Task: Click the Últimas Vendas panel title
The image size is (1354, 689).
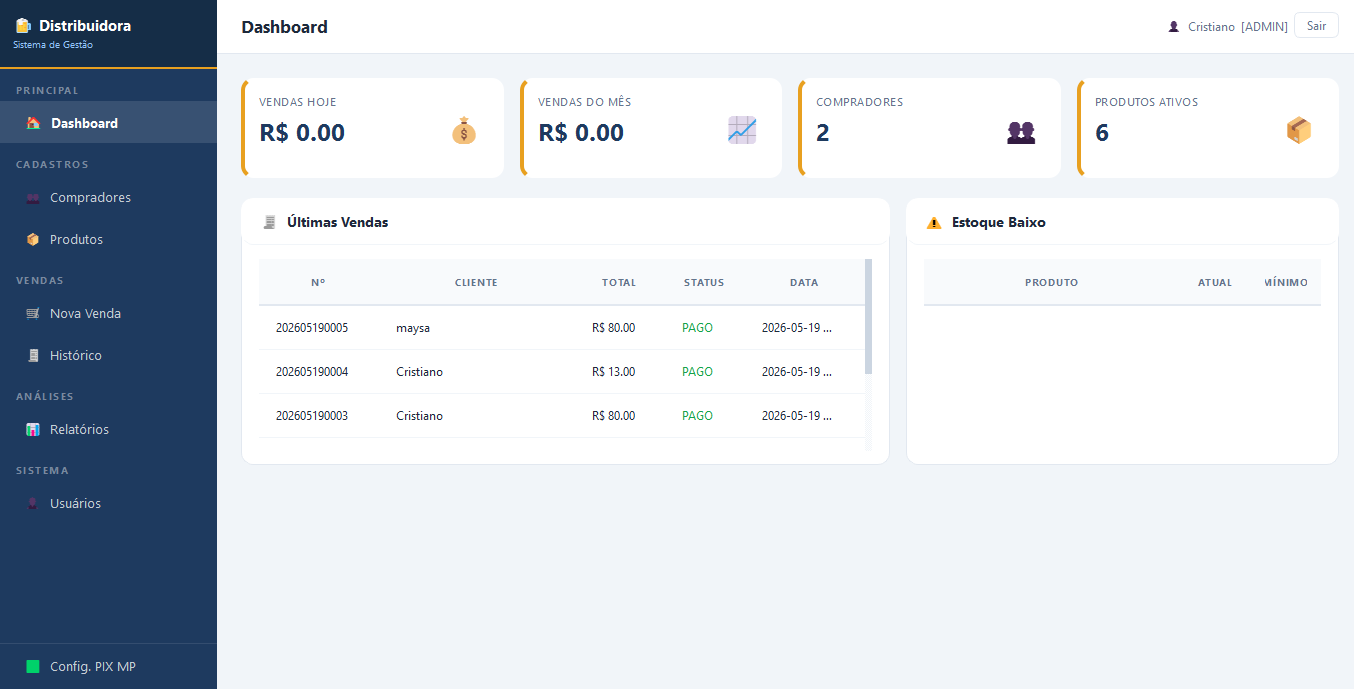Action: pyautogui.click(x=337, y=222)
